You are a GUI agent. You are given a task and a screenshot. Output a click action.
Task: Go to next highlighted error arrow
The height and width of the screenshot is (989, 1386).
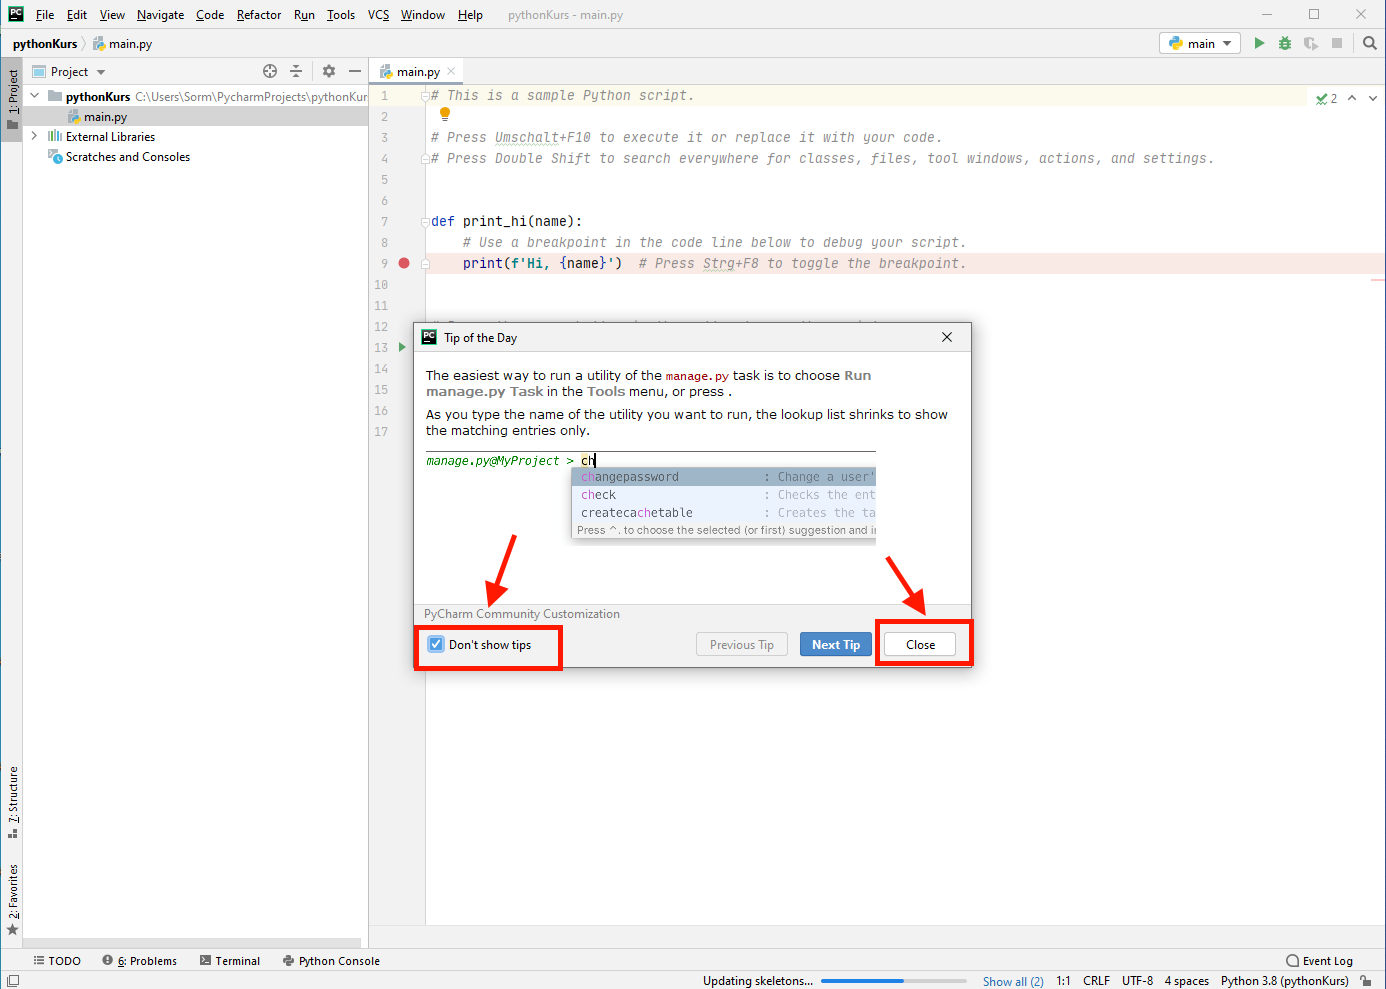click(1373, 98)
